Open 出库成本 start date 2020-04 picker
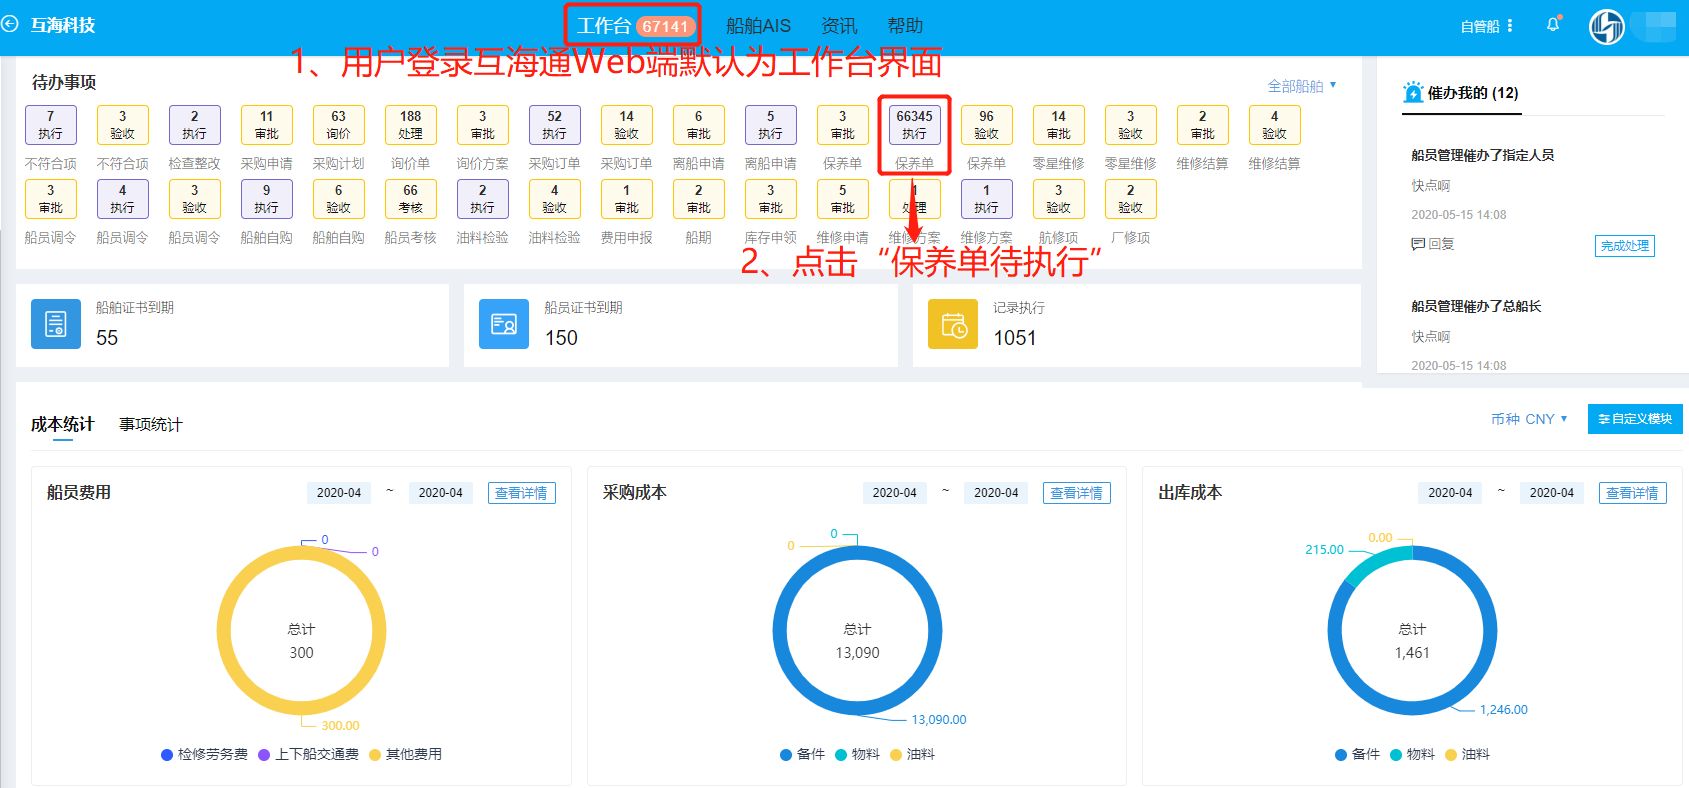This screenshot has width=1689, height=788. (1450, 493)
